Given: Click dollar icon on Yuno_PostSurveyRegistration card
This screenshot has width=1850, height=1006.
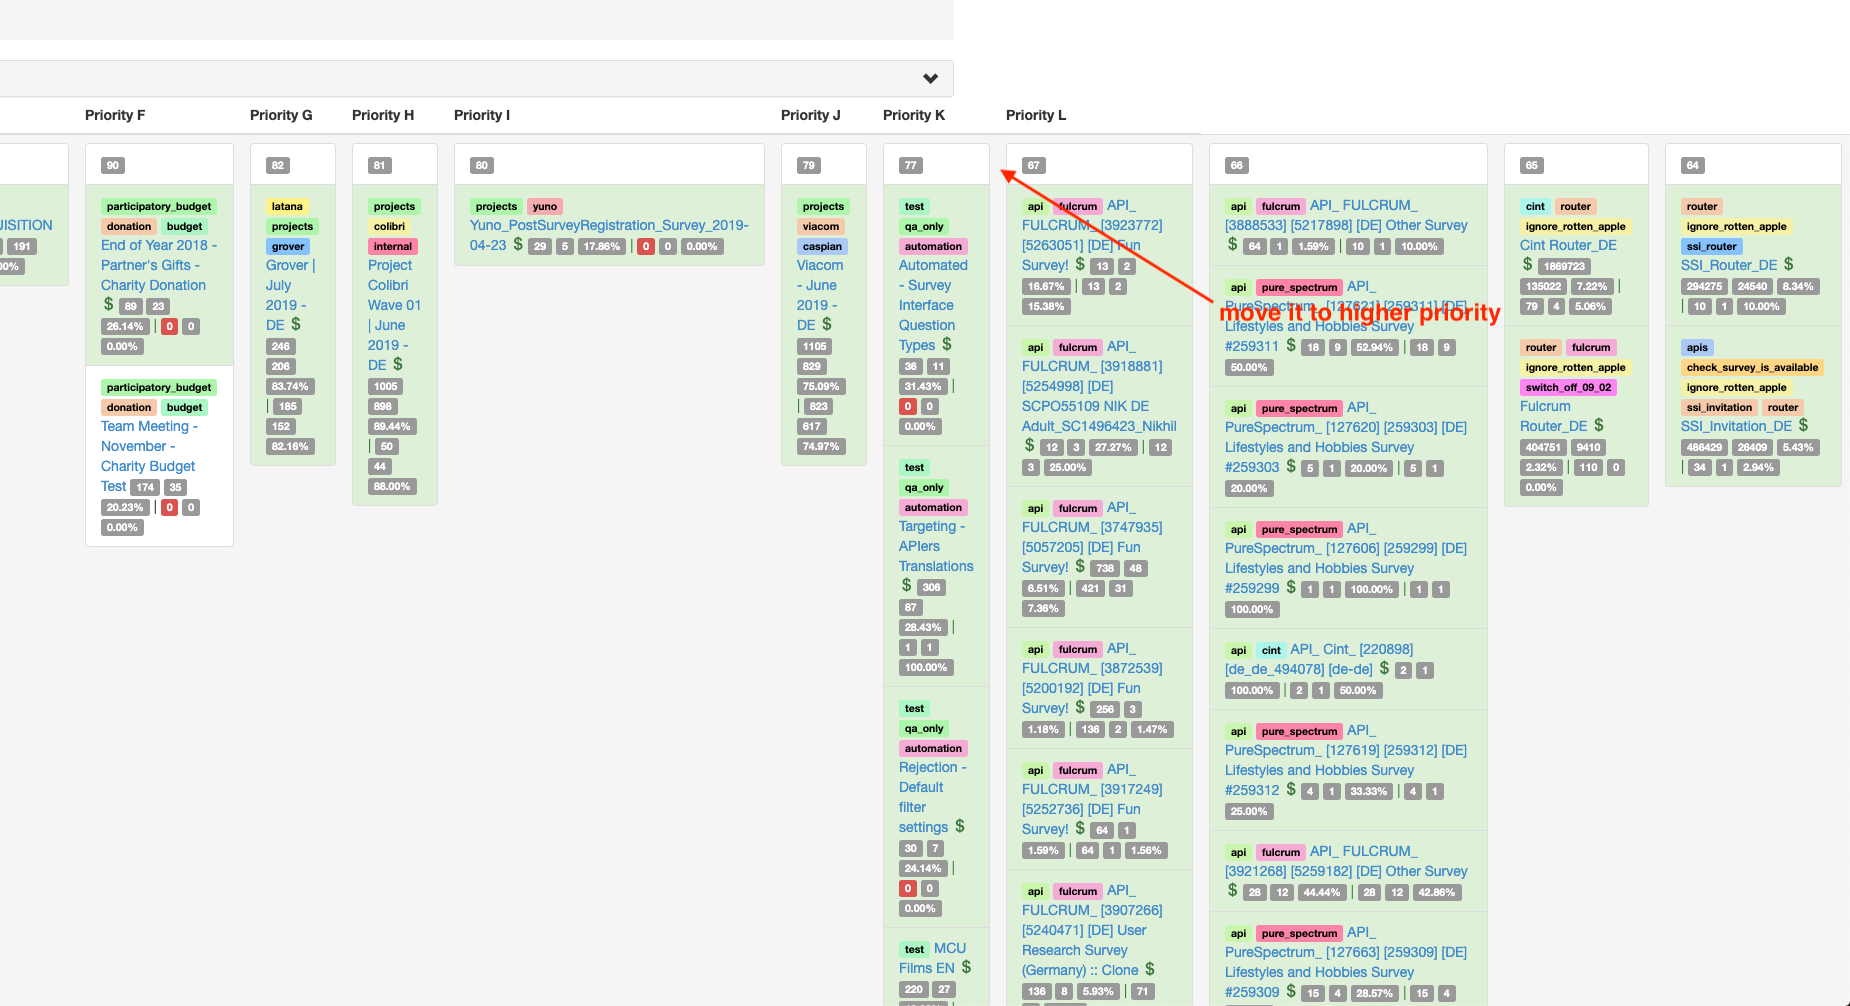Looking at the screenshot, I should (518, 244).
